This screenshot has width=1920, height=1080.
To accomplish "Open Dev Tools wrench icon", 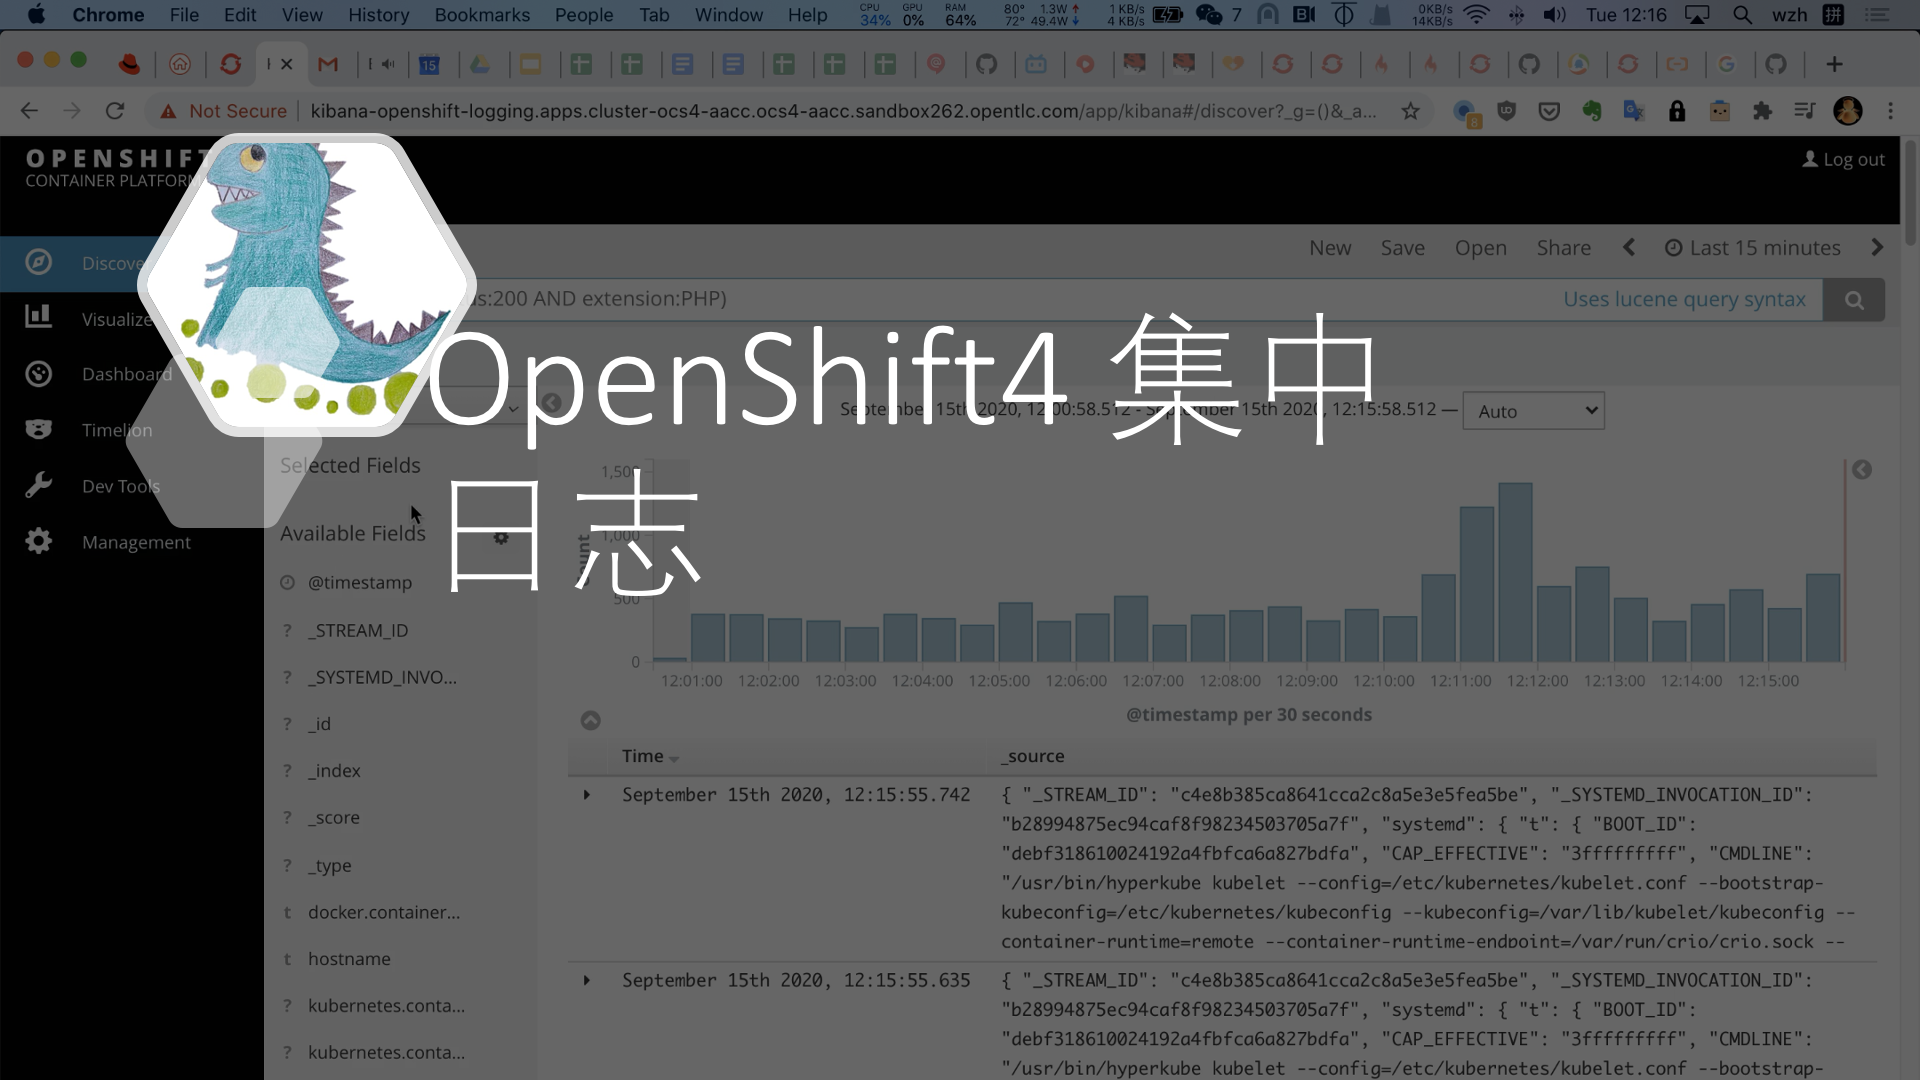I will pos(38,486).
